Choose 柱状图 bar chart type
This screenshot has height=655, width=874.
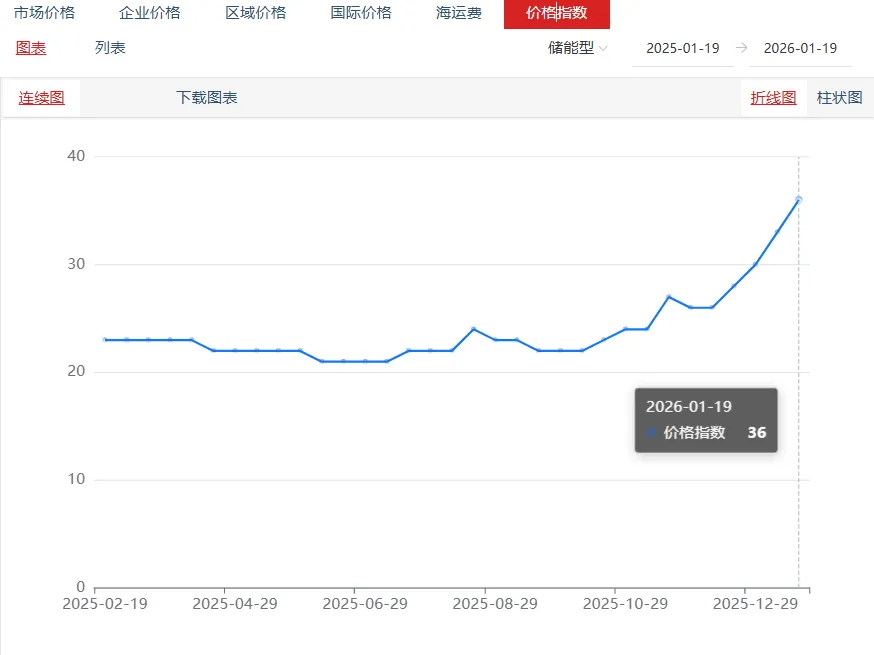(839, 98)
